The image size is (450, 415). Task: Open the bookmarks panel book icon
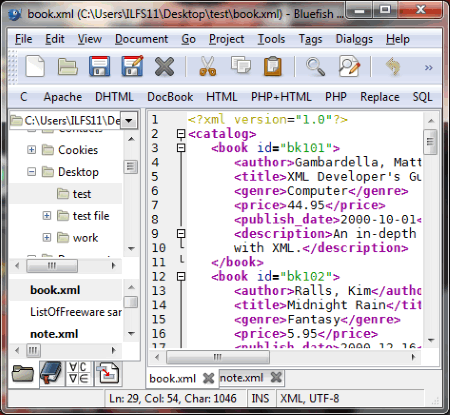coord(51,373)
